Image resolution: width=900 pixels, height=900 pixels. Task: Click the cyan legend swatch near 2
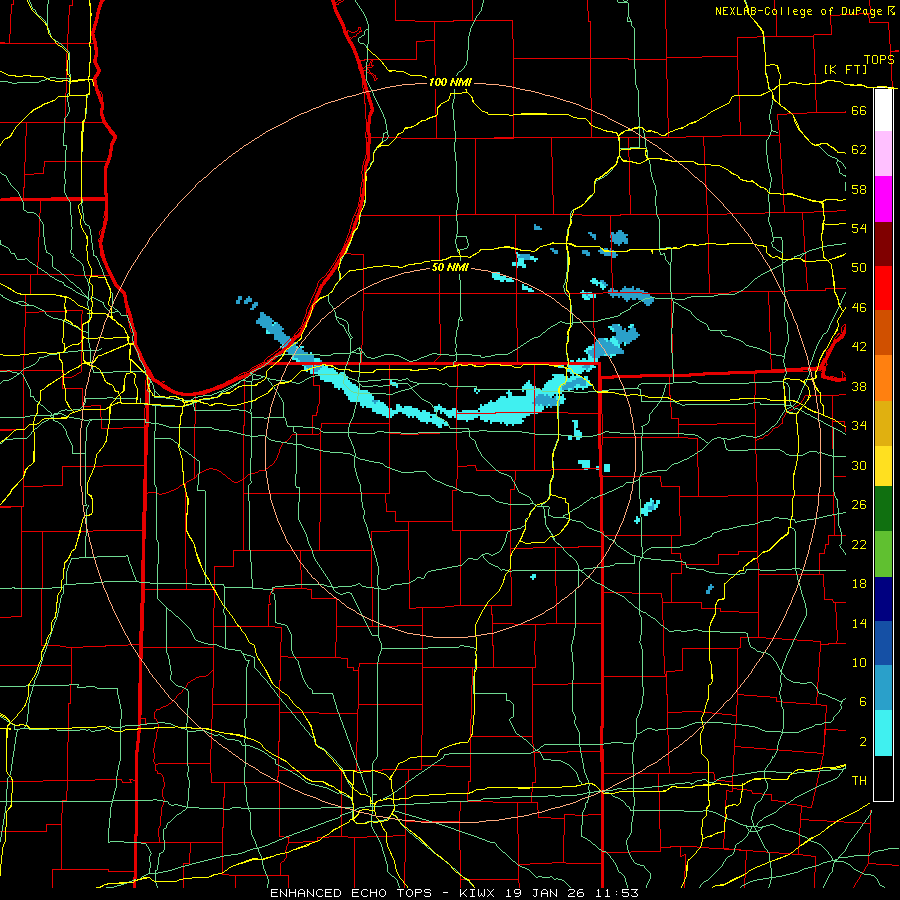[x=883, y=733]
